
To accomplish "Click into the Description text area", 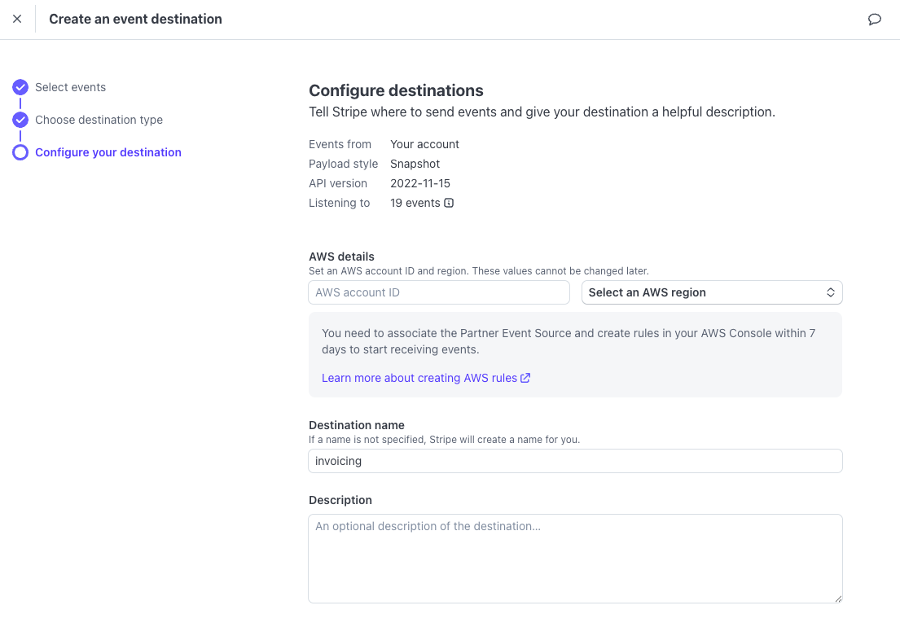I will point(575,558).
